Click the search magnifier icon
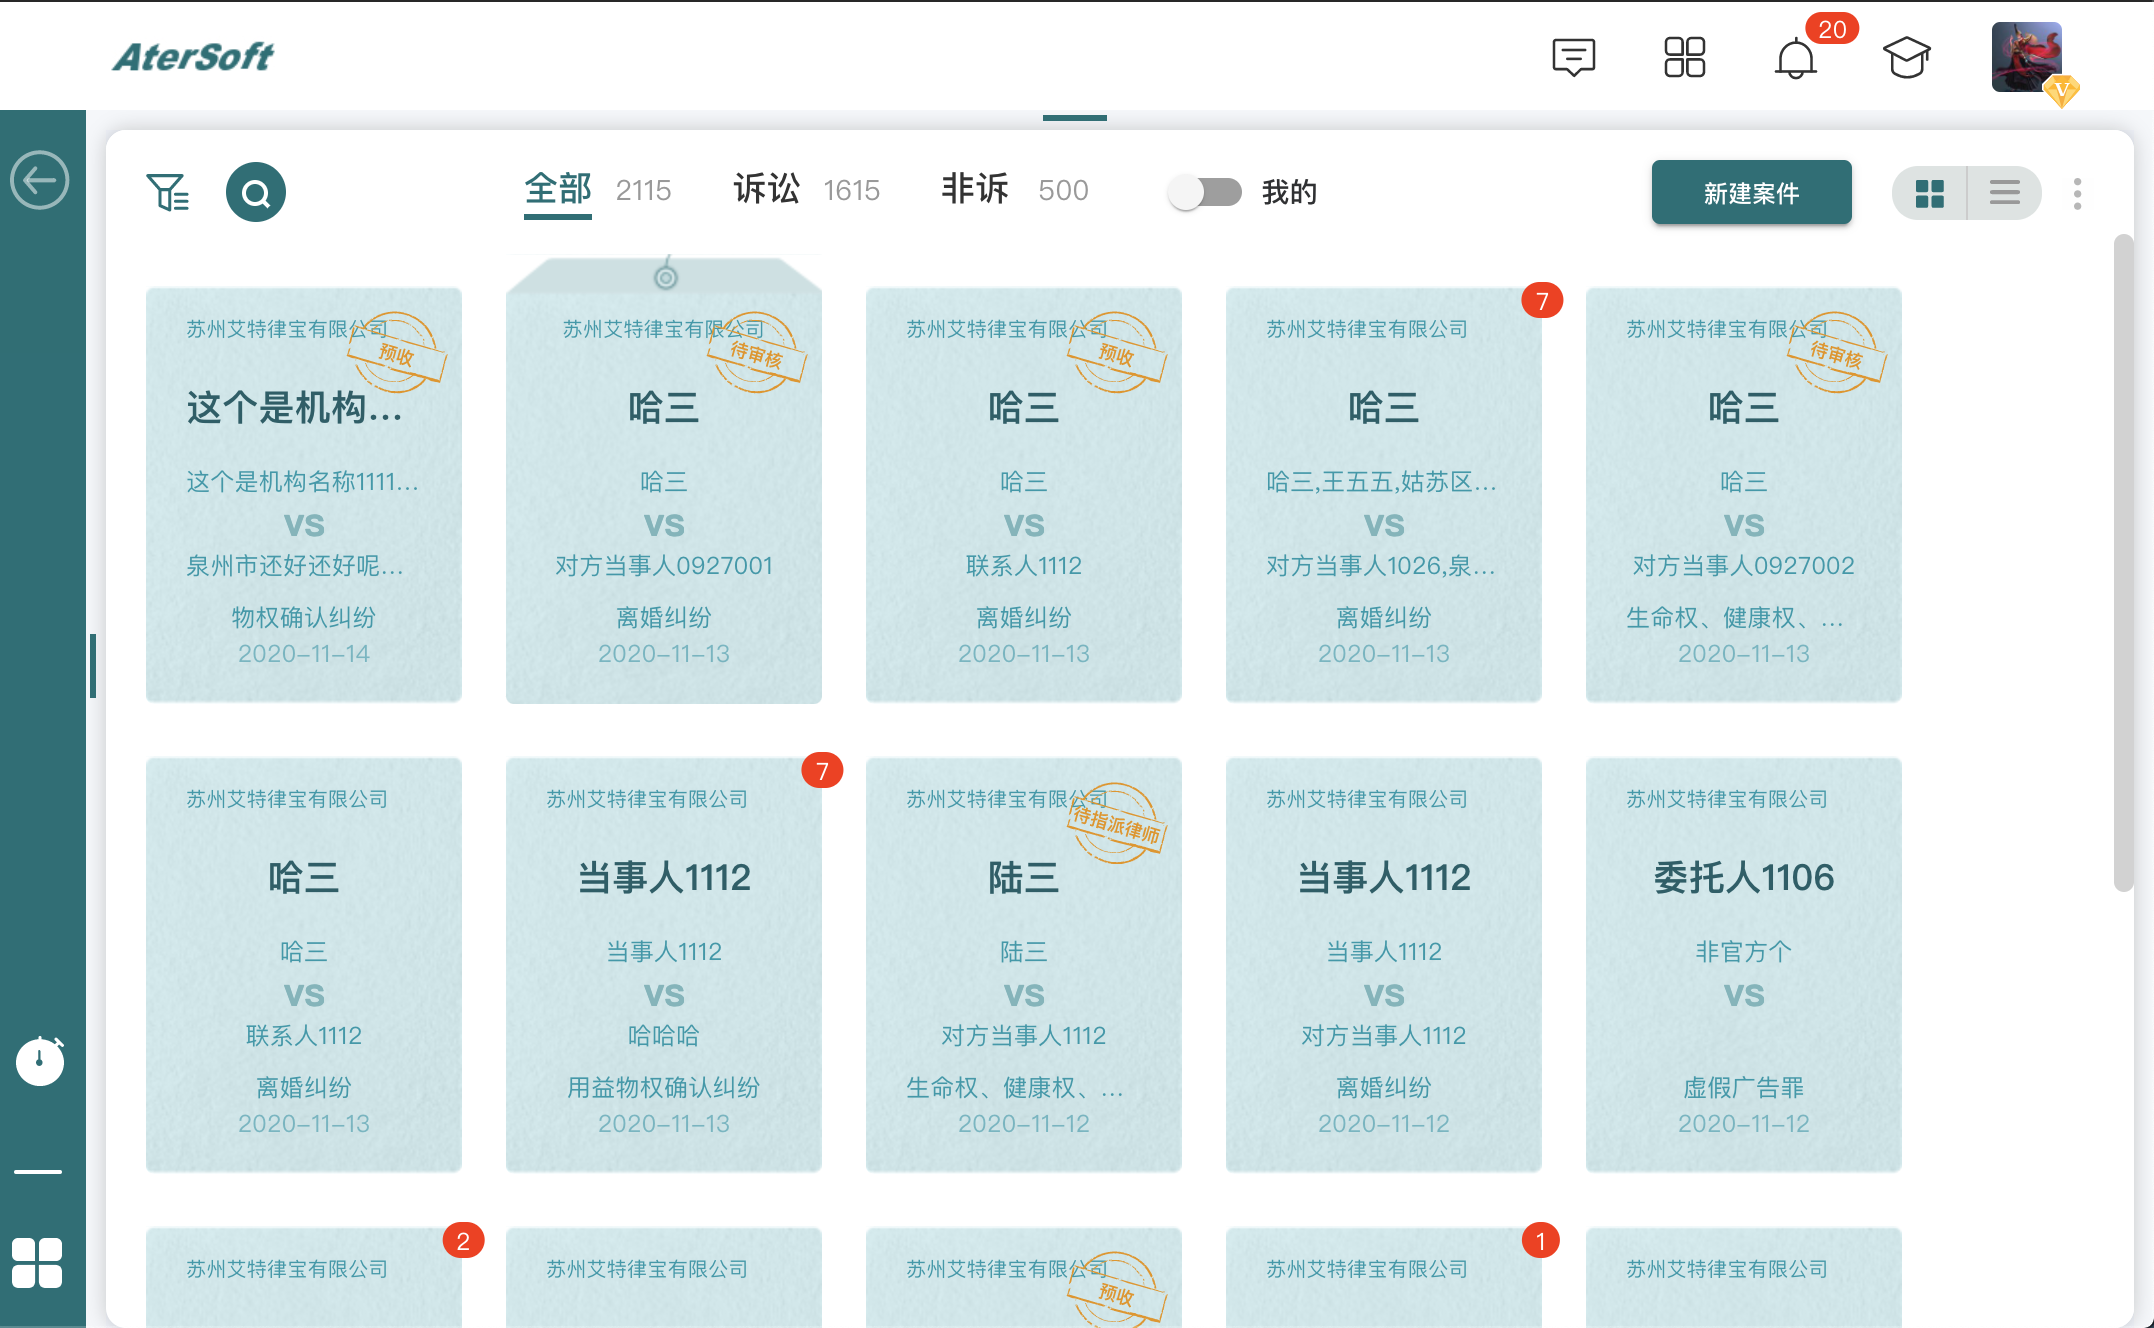 (256, 191)
